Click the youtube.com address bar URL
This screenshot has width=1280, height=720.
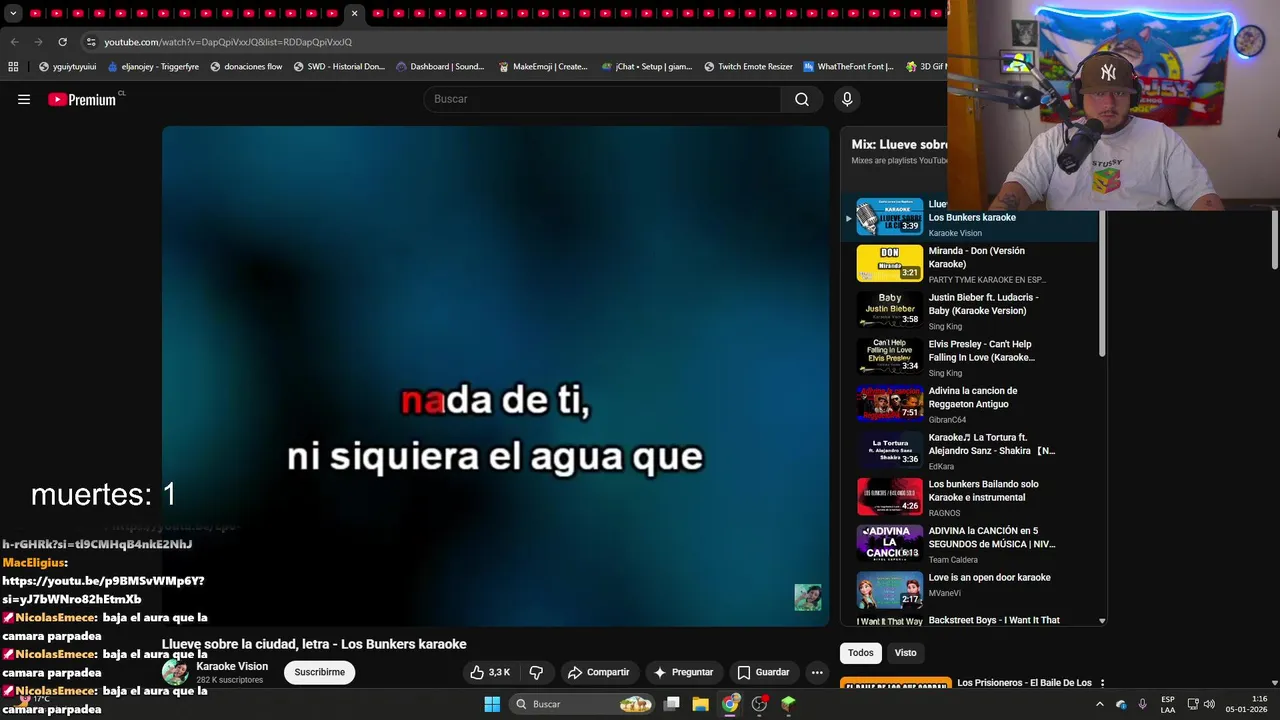228,42
